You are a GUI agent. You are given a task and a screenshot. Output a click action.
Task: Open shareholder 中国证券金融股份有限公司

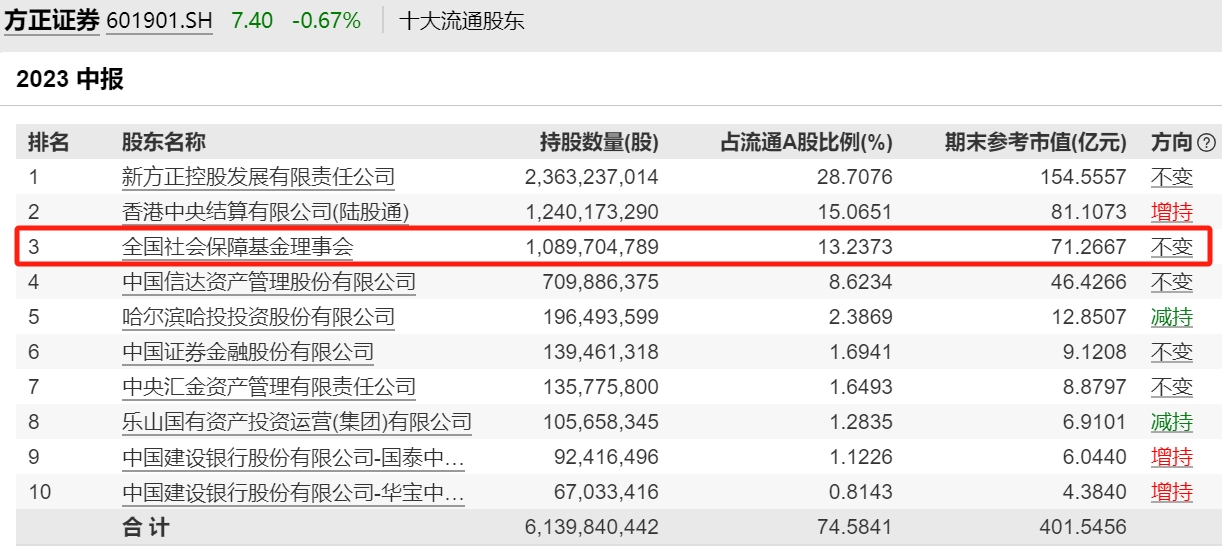point(248,352)
